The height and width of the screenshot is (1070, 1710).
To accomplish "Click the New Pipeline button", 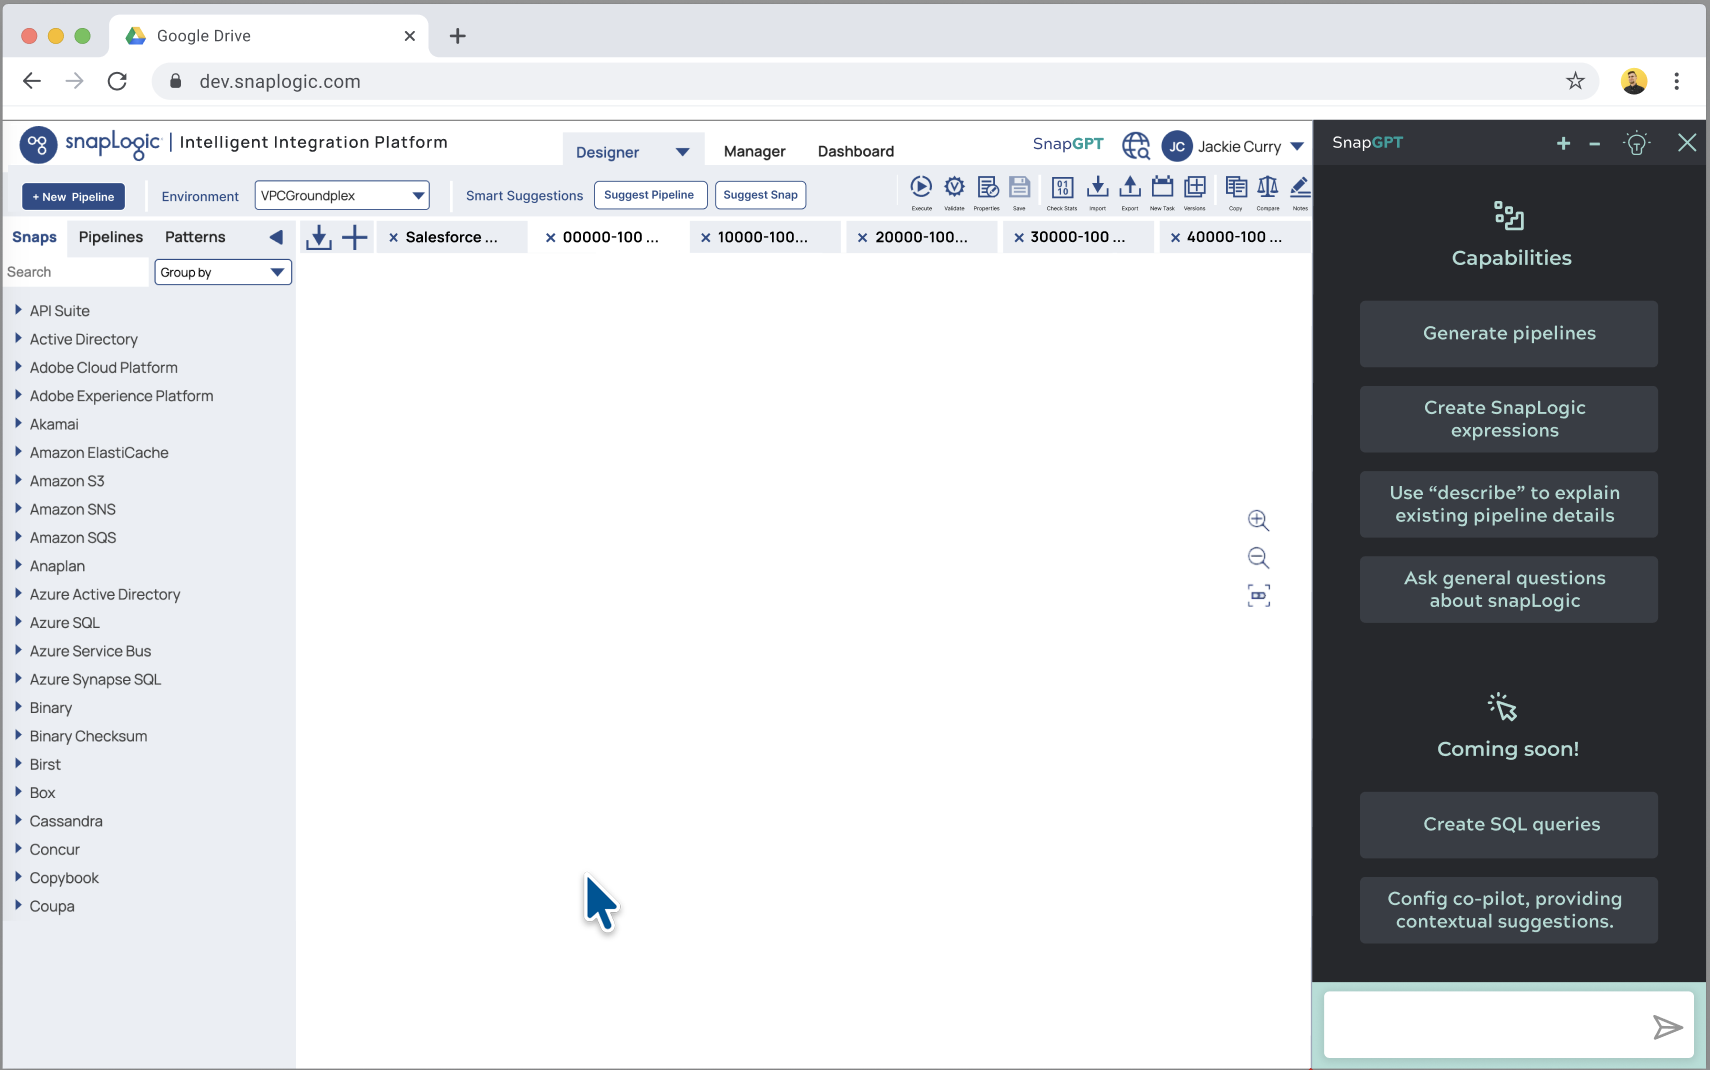I will [x=74, y=197].
